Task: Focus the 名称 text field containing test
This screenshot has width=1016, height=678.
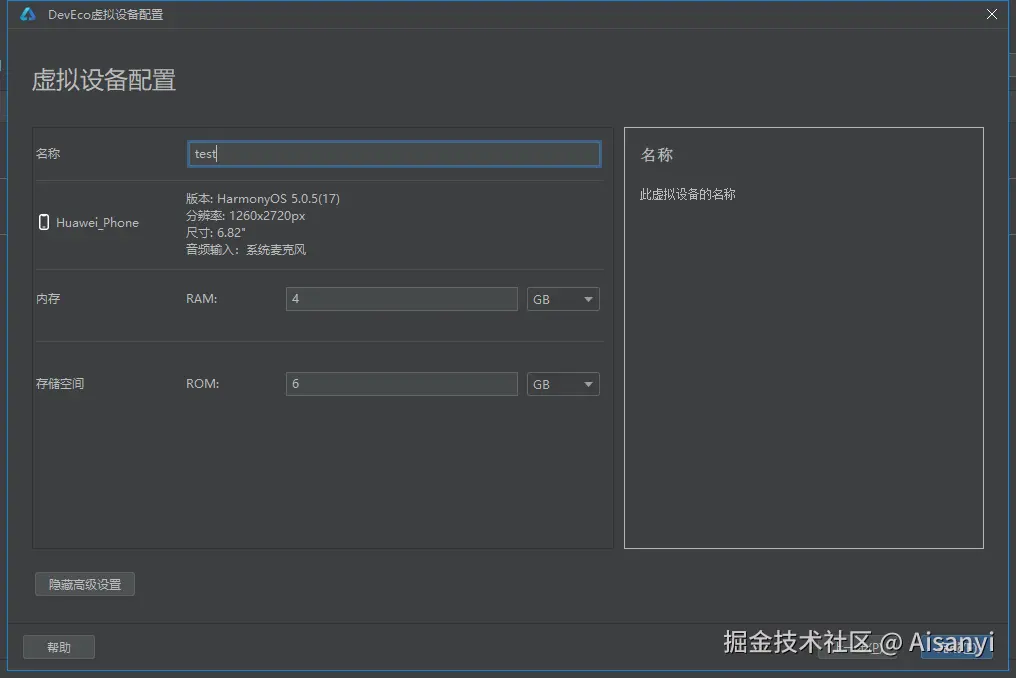Action: pos(394,154)
